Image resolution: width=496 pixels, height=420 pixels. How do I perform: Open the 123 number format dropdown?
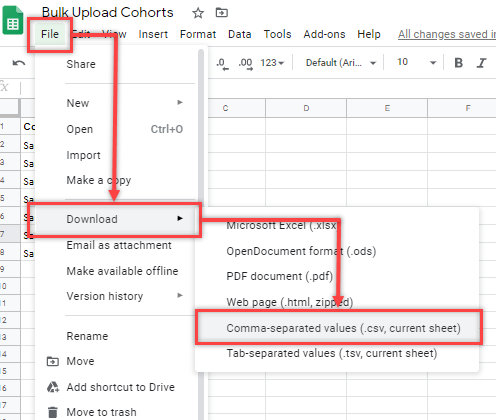coord(272,63)
